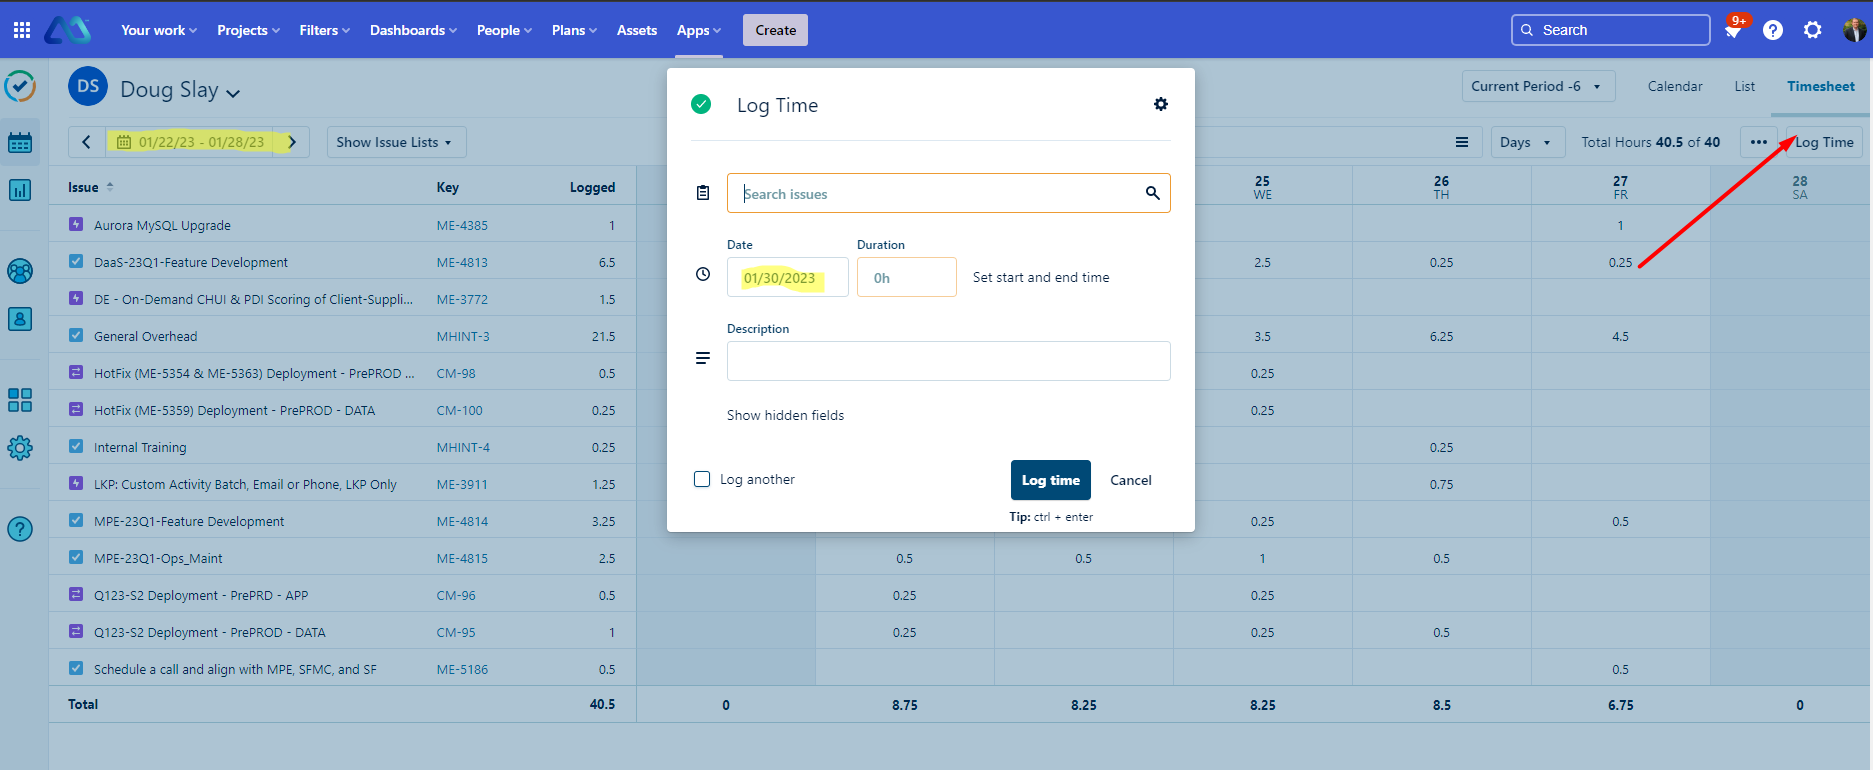Enable the Log another checkbox

pos(702,479)
